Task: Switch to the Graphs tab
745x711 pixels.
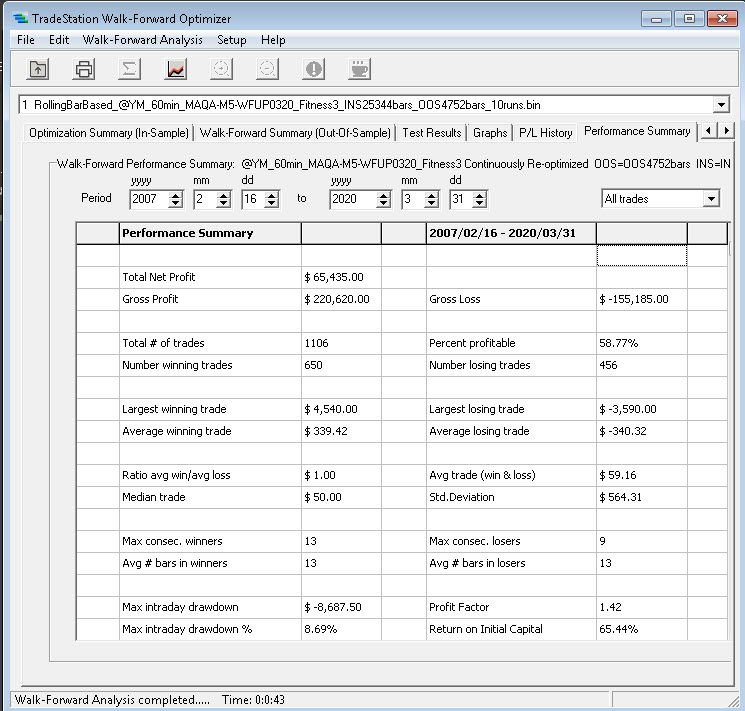Action: pyautogui.click(x=490, y=133)
